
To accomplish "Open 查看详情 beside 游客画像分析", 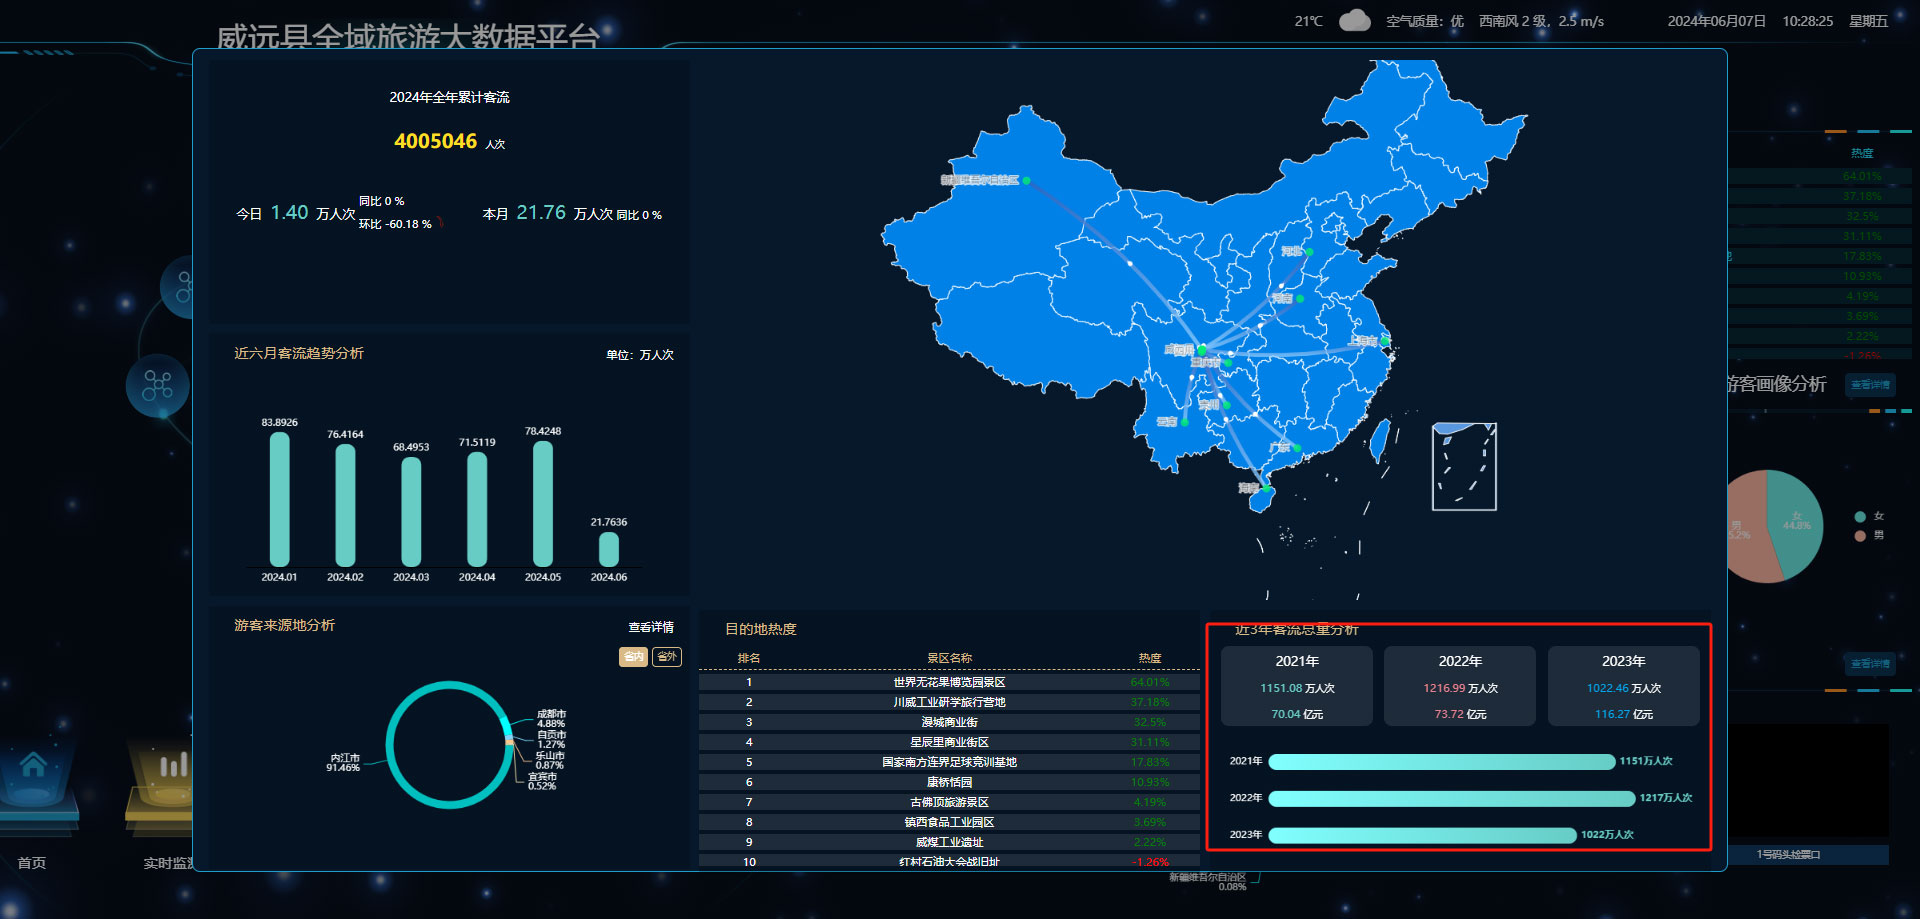I will click(1869, 385).
